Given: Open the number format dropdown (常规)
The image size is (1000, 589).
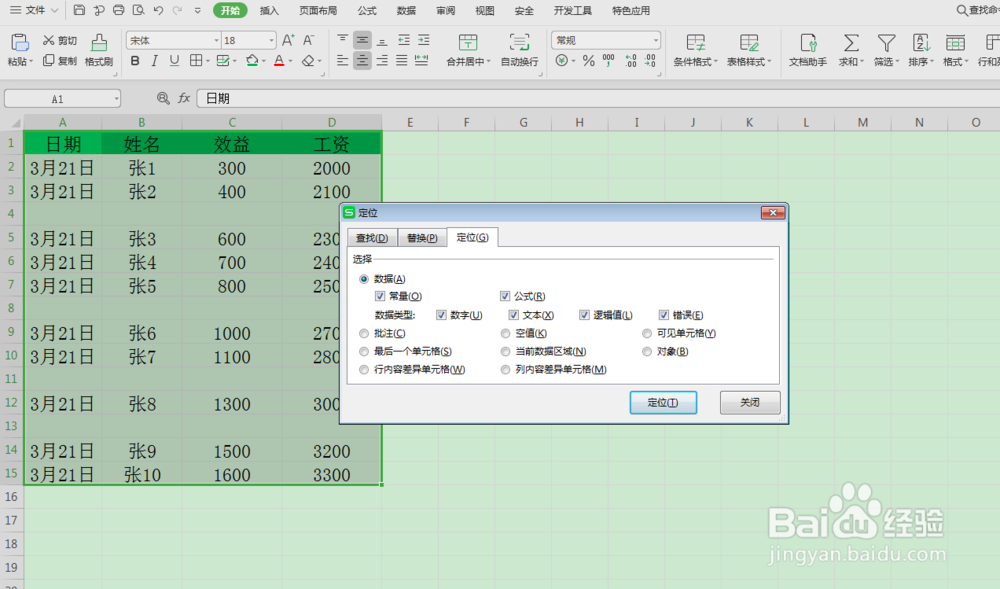Looking at the screenshot, I should (x=656, y=40).
